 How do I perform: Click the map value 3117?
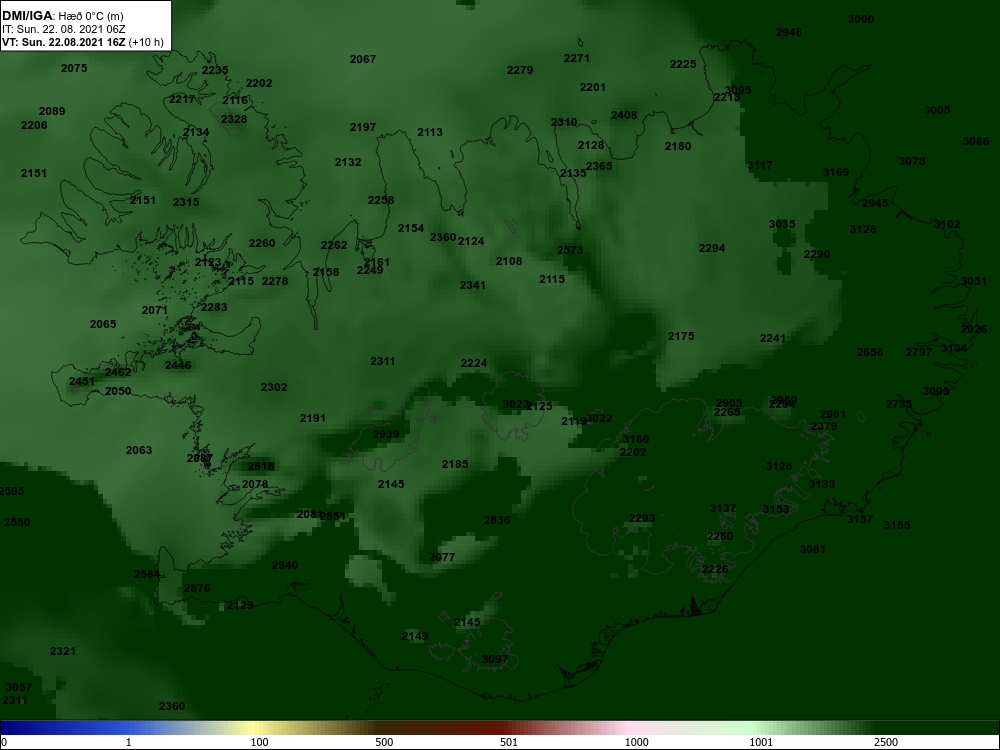pyautogui.click(x=760, y=165)
